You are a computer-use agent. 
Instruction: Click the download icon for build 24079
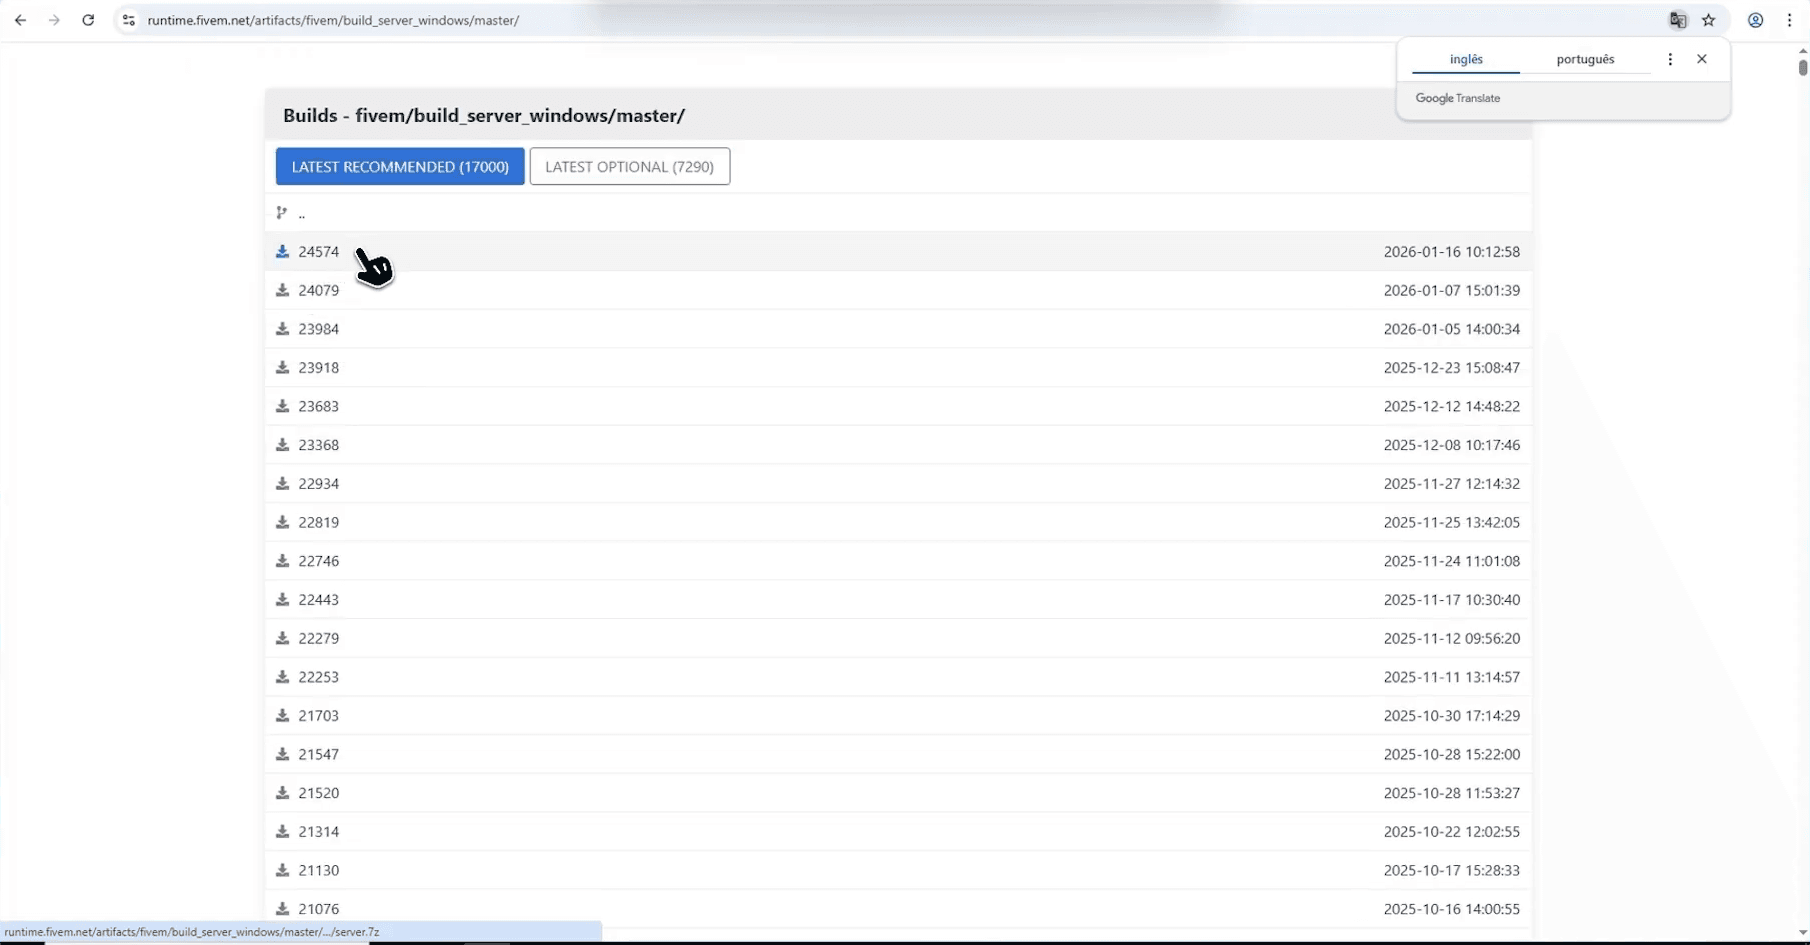pyautogui.click(x=282, y=290)
